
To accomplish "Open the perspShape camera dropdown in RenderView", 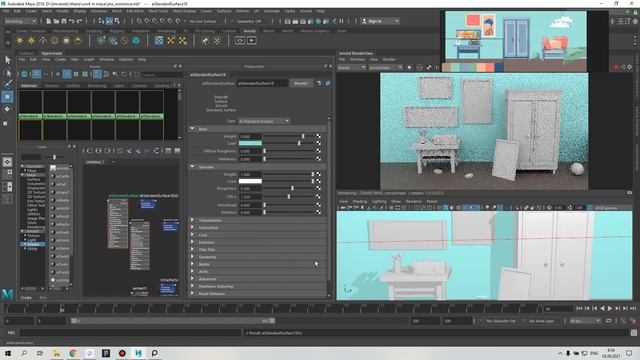I will 386,67.
